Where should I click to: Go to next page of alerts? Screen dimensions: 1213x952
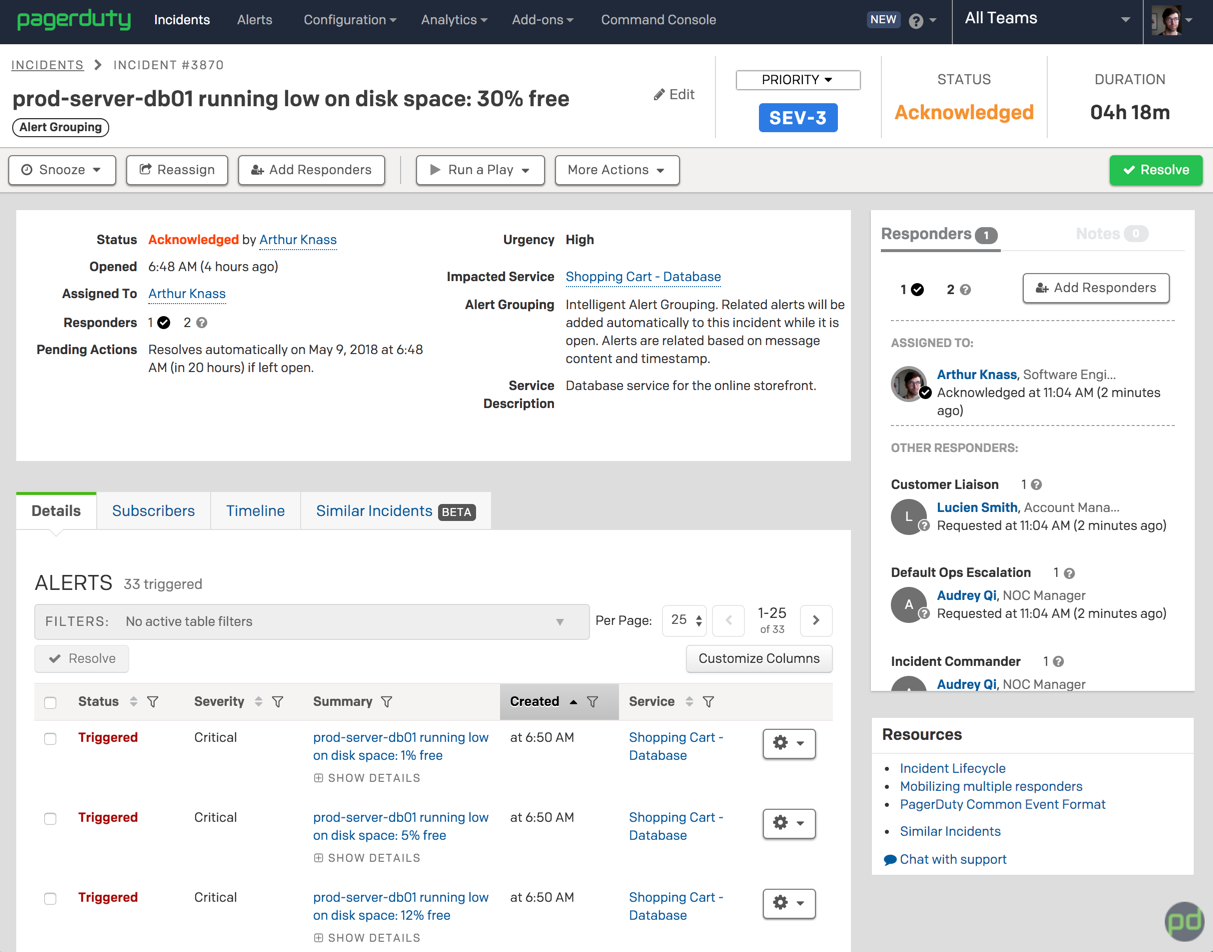[816, 621]
